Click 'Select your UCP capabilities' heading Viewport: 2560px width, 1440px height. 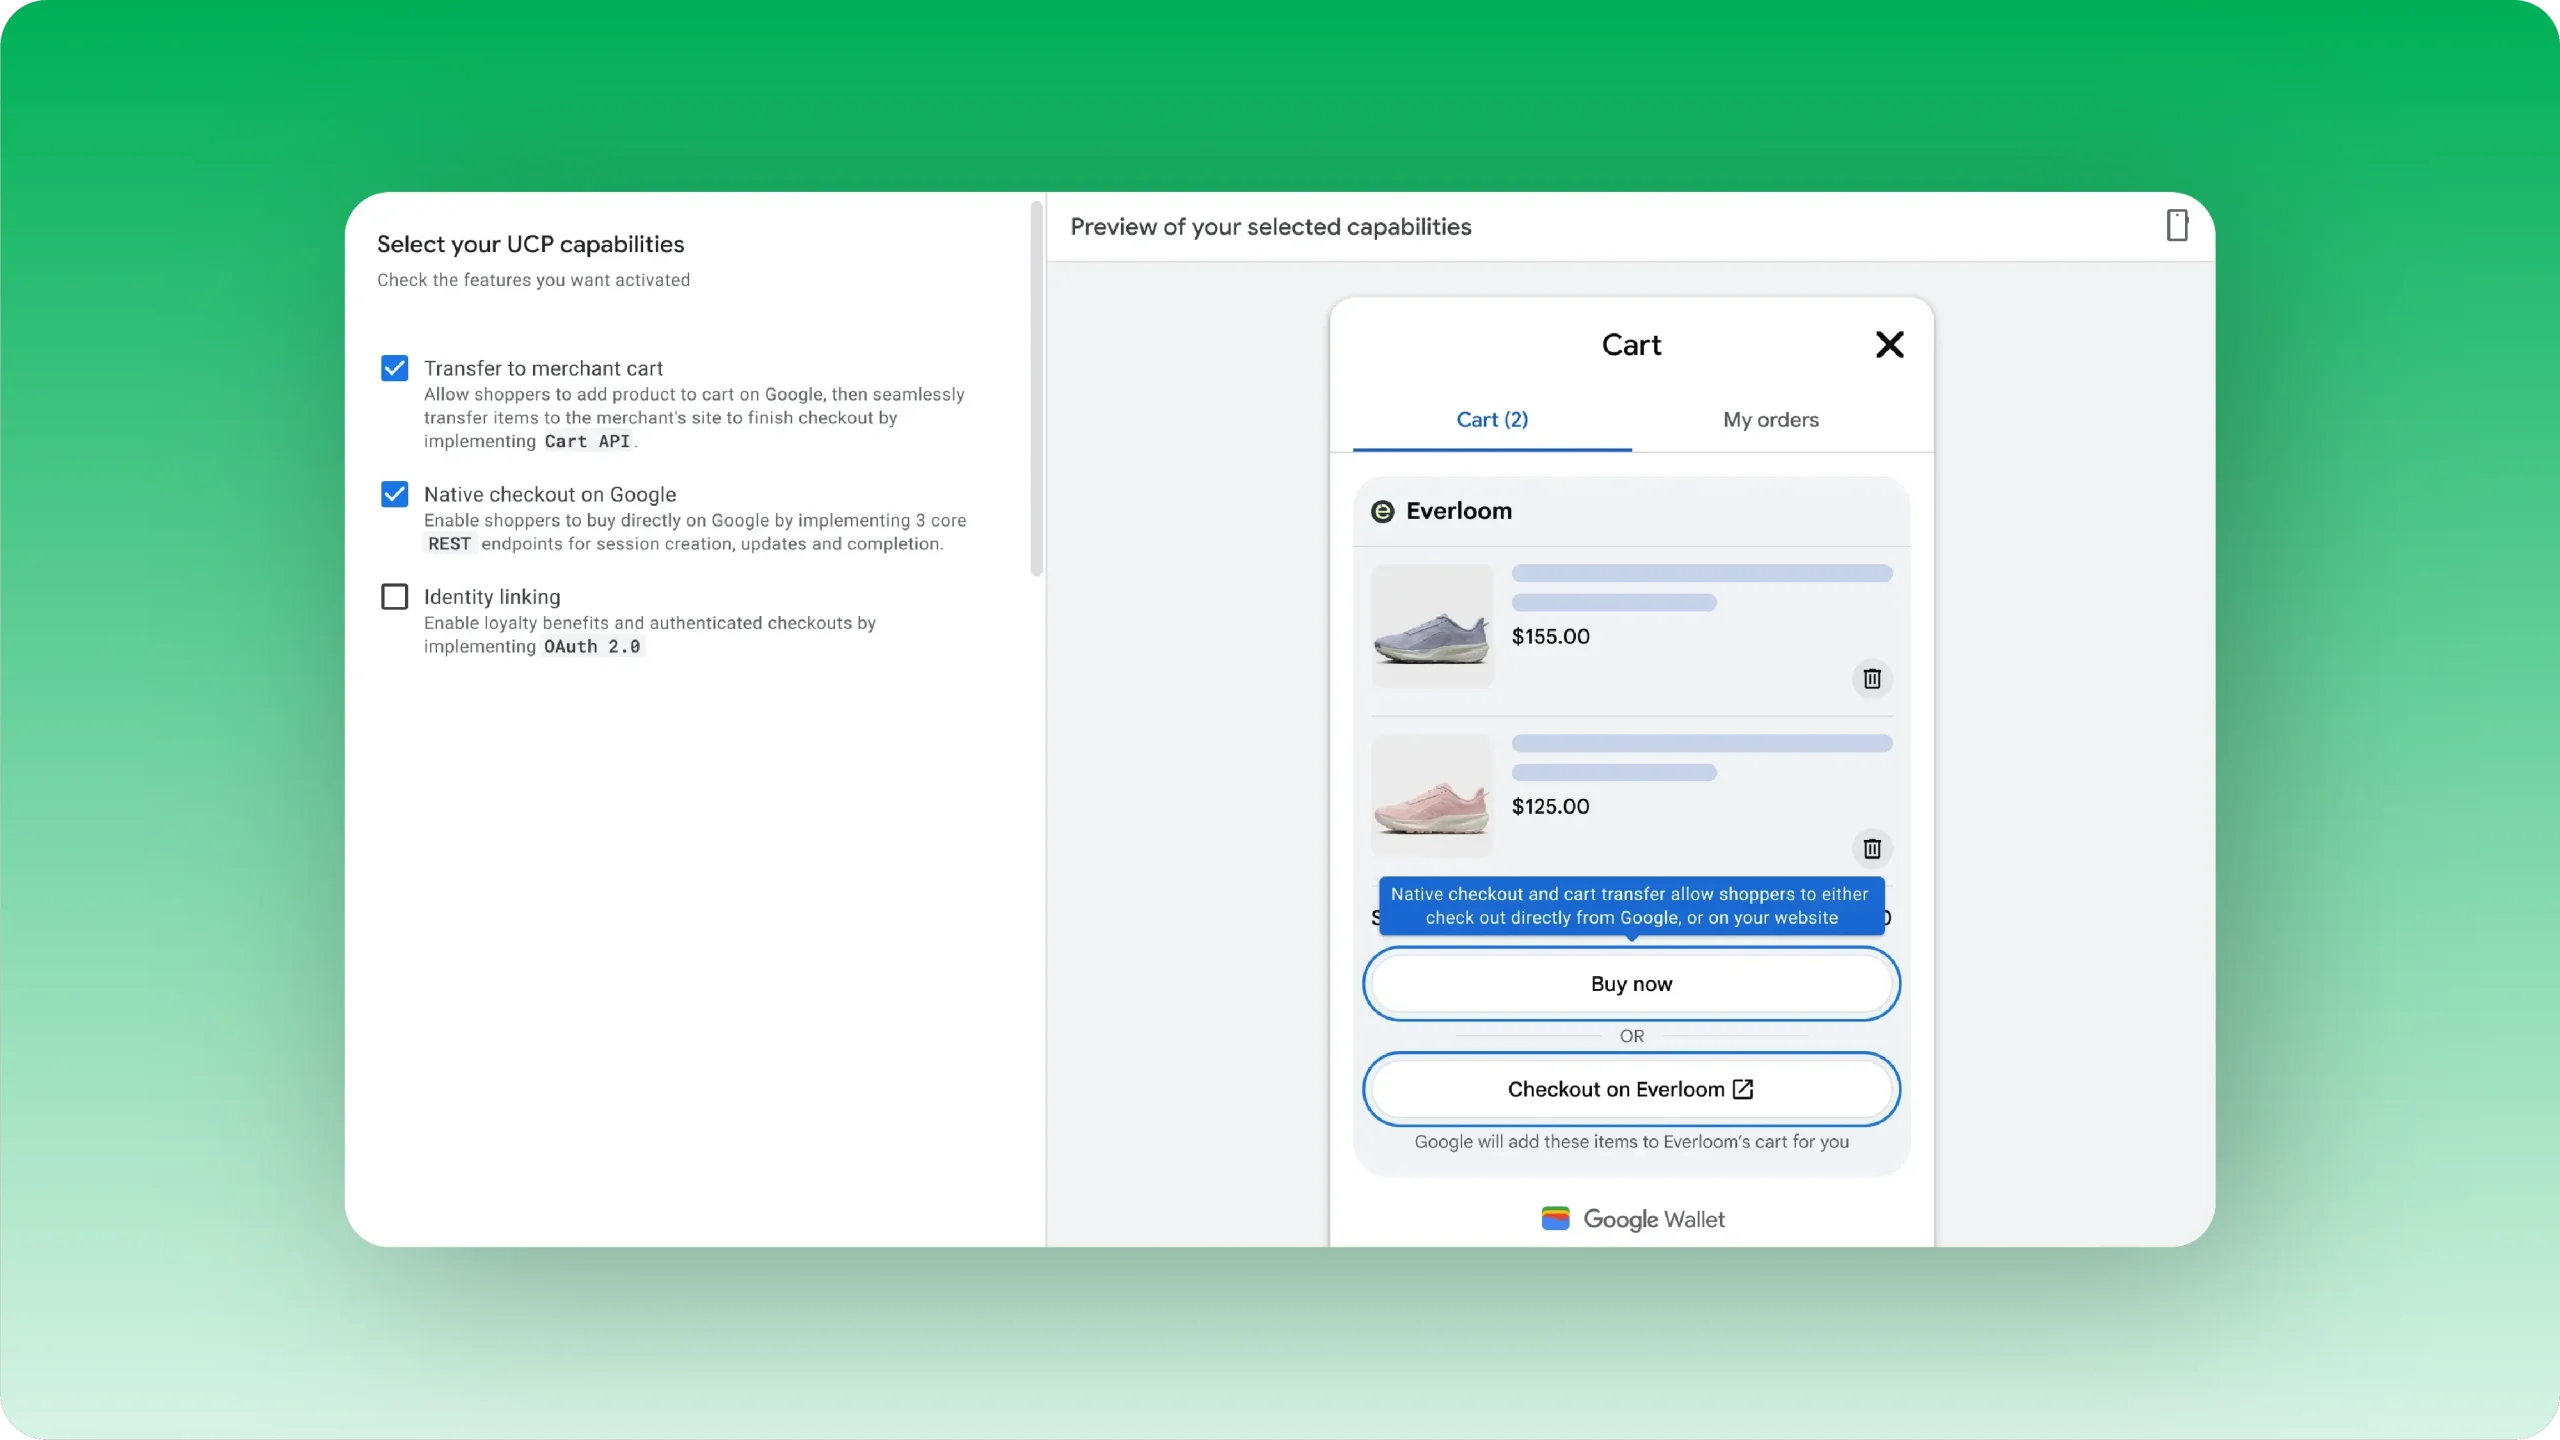point(530,244)
